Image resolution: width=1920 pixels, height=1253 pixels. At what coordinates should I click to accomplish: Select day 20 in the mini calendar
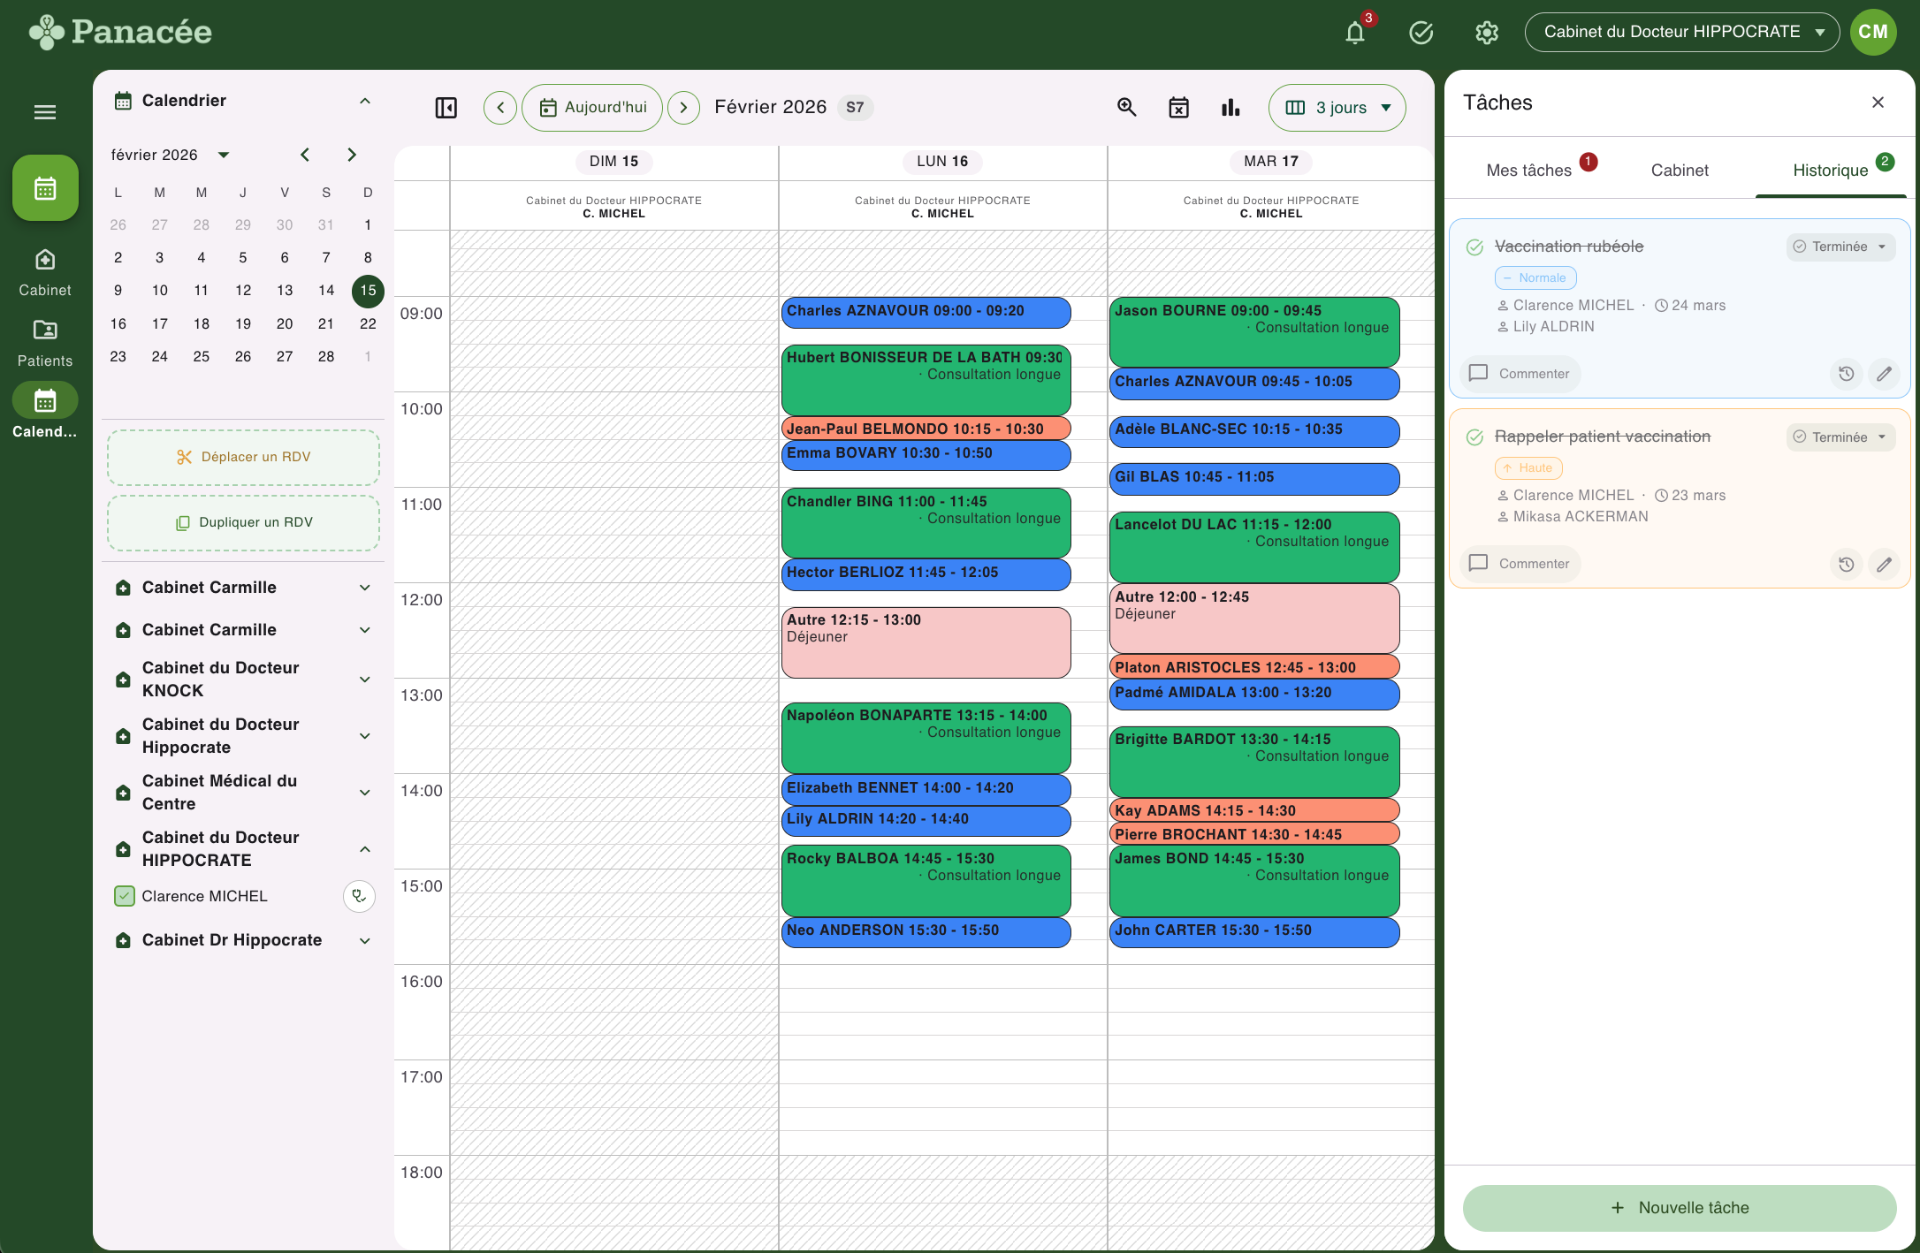tap(285, 324)
